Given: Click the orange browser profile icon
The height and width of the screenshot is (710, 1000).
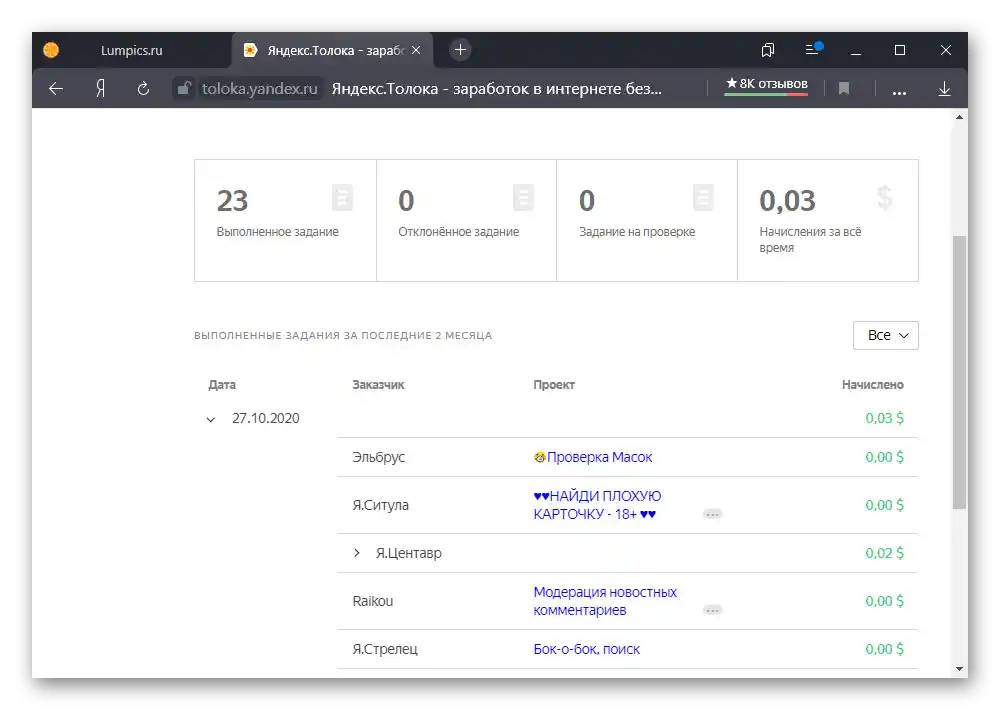Looking at the screenshot, I should point(51,50).
